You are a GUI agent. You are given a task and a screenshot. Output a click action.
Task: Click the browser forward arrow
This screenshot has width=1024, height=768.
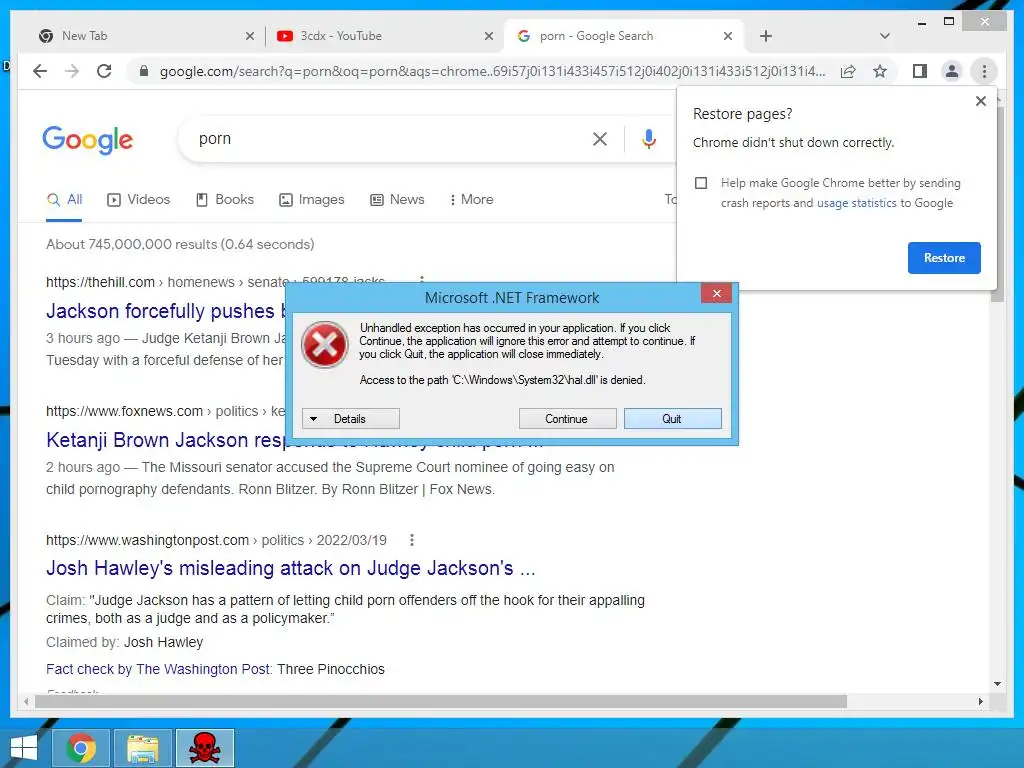[x=72, y=71]
